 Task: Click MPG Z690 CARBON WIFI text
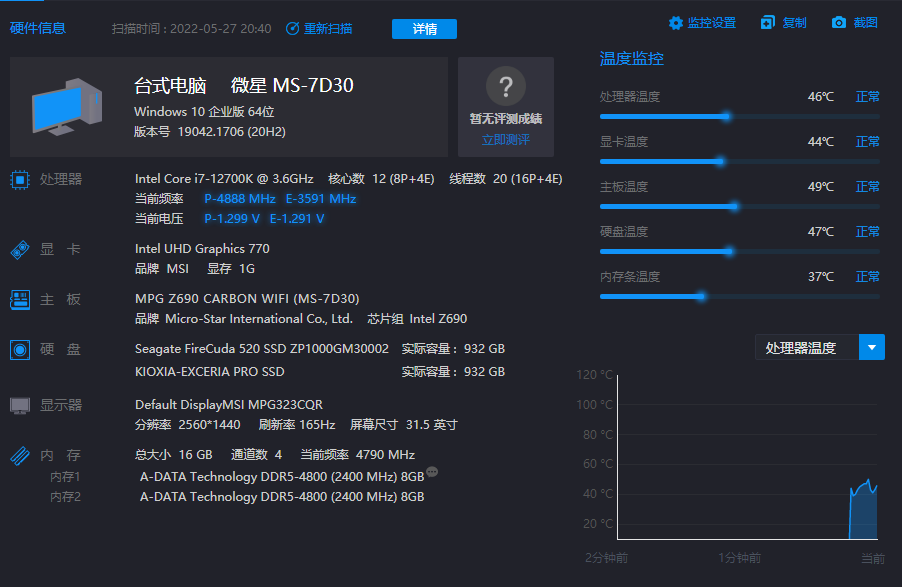(247, 299)
